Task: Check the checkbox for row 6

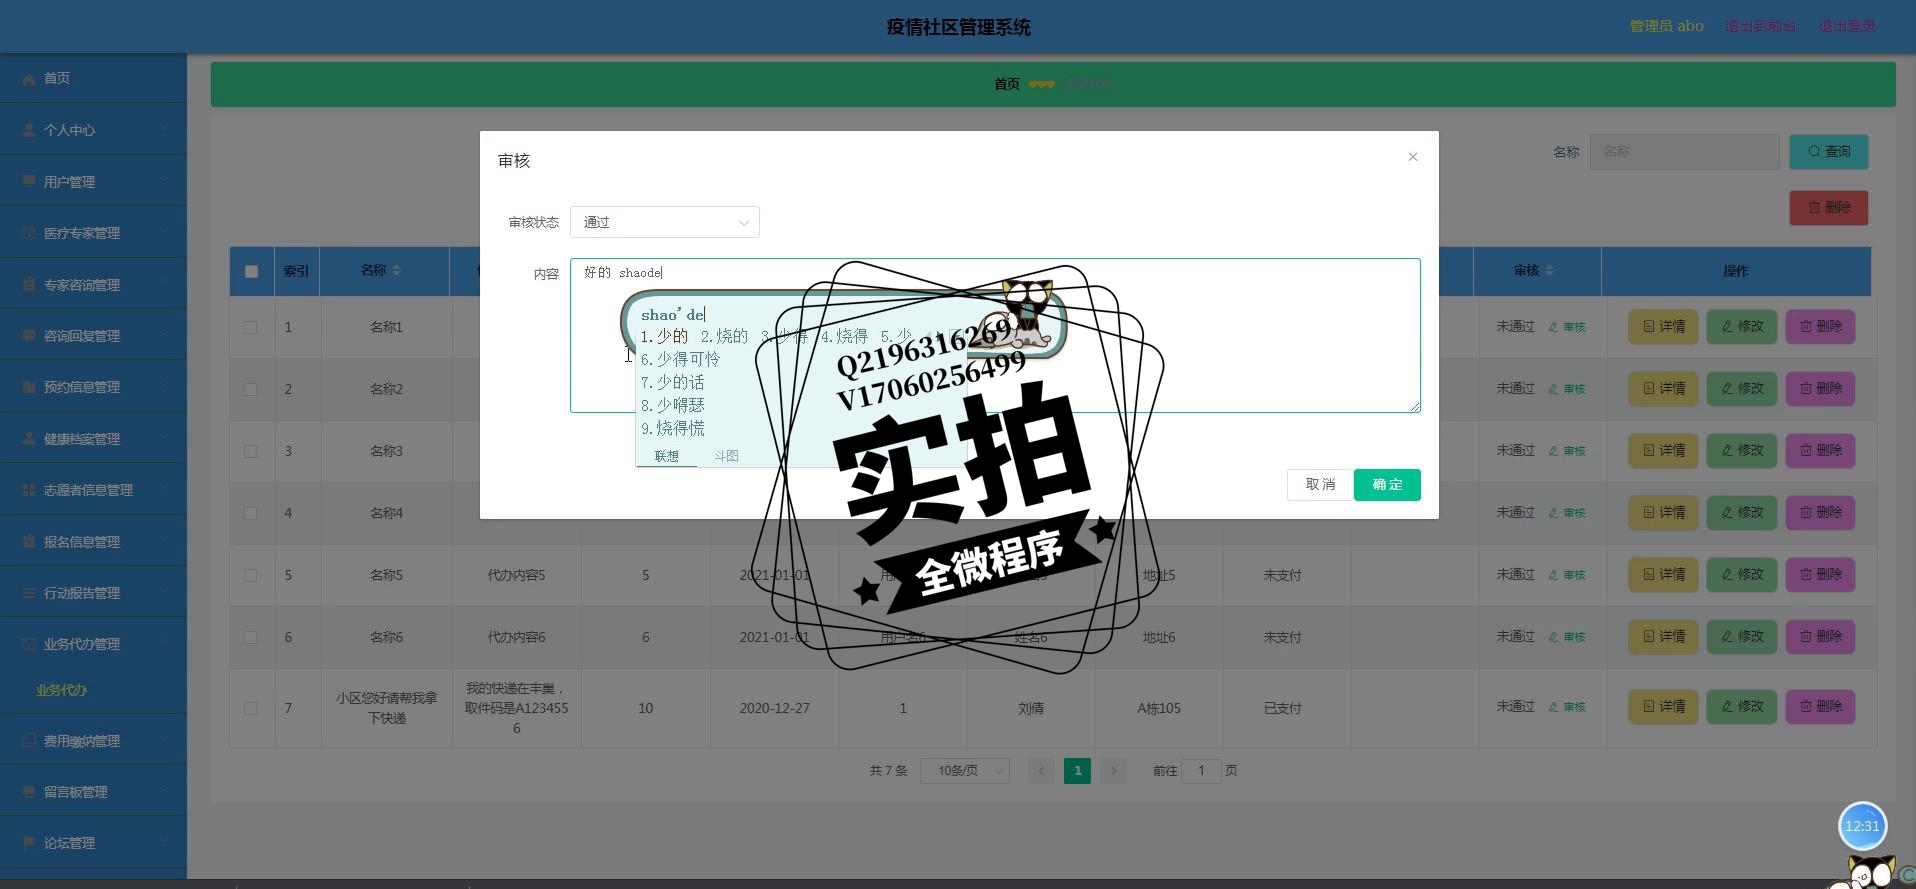Action: pyautogui.click(x=251, y=637)
